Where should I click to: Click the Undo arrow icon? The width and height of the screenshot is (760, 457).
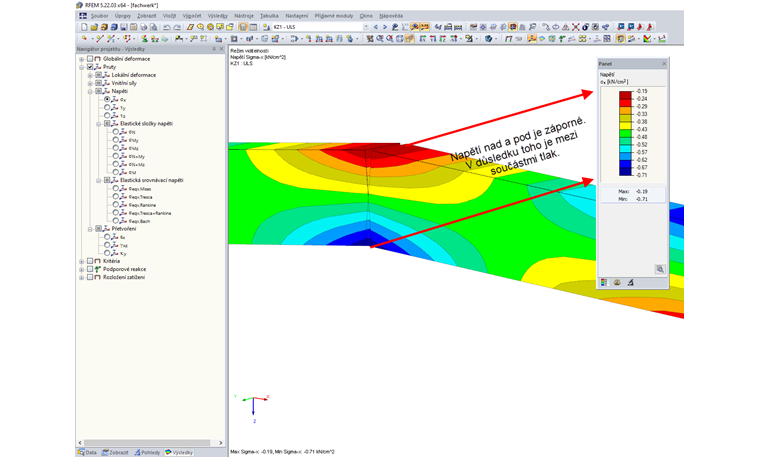[x=167, y=27]
